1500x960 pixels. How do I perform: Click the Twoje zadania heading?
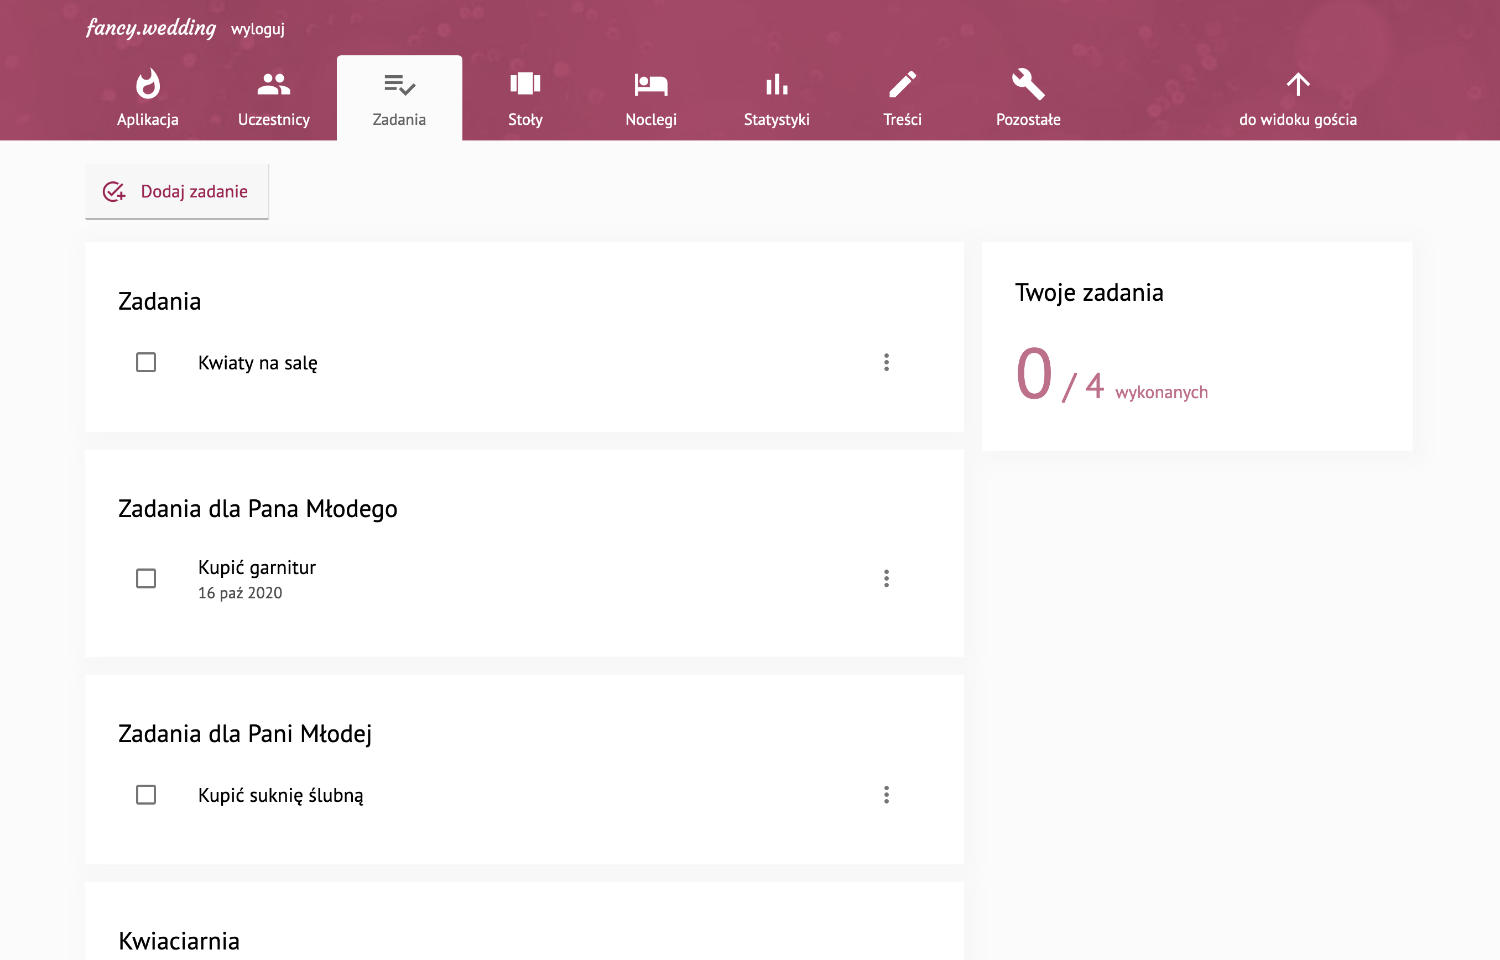(x=1089, y=293)
